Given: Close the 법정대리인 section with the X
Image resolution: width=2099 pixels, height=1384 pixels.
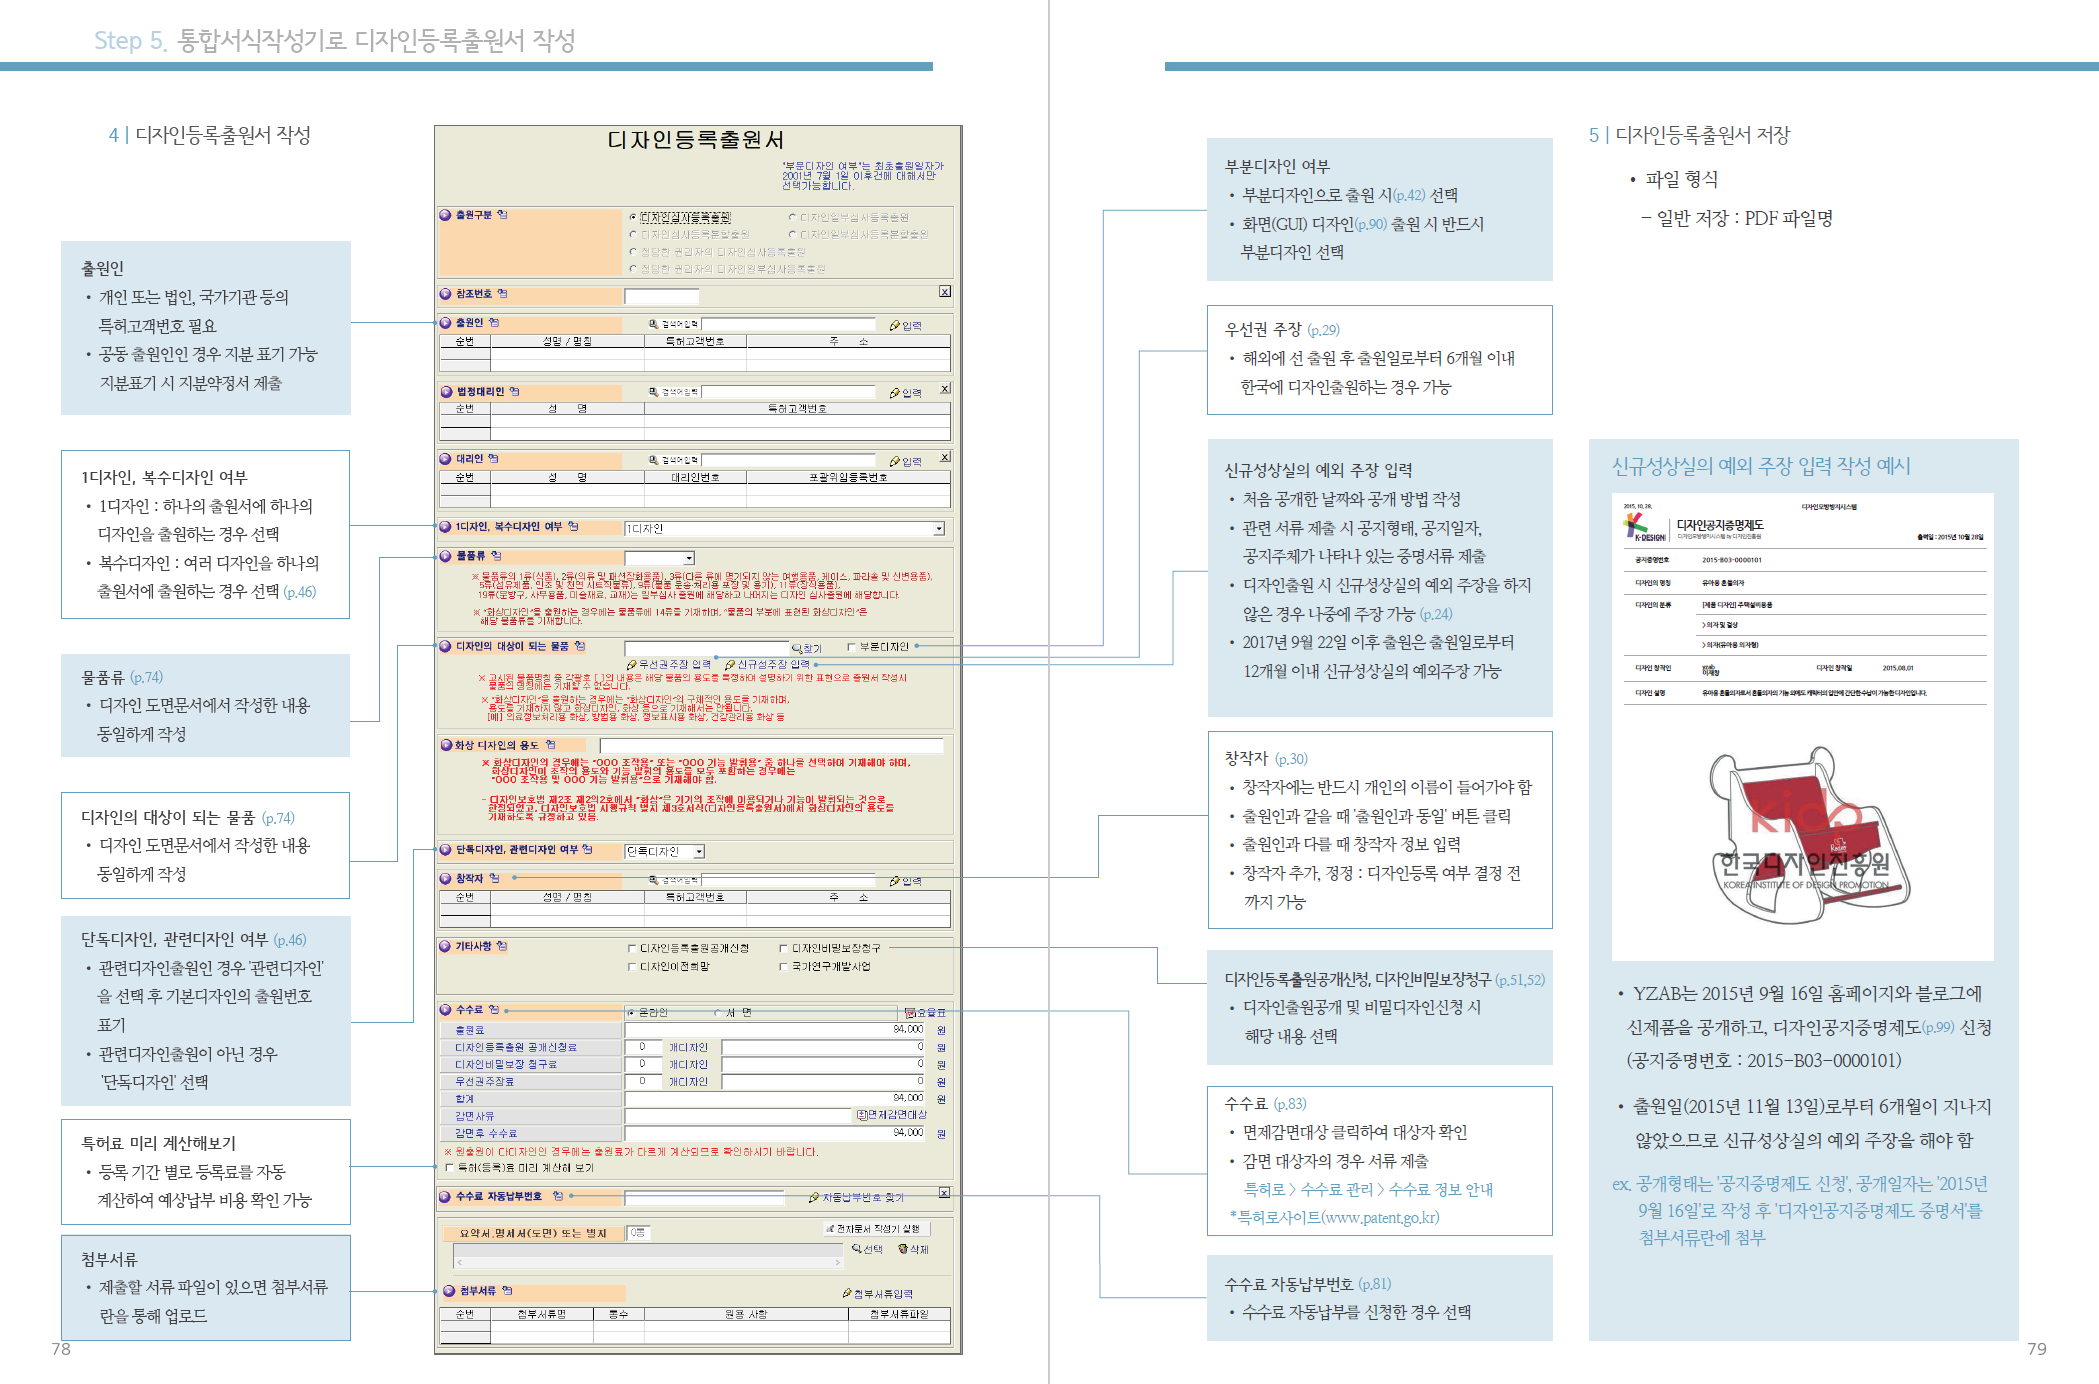Looking at the screenshot, I should point(945,388).
